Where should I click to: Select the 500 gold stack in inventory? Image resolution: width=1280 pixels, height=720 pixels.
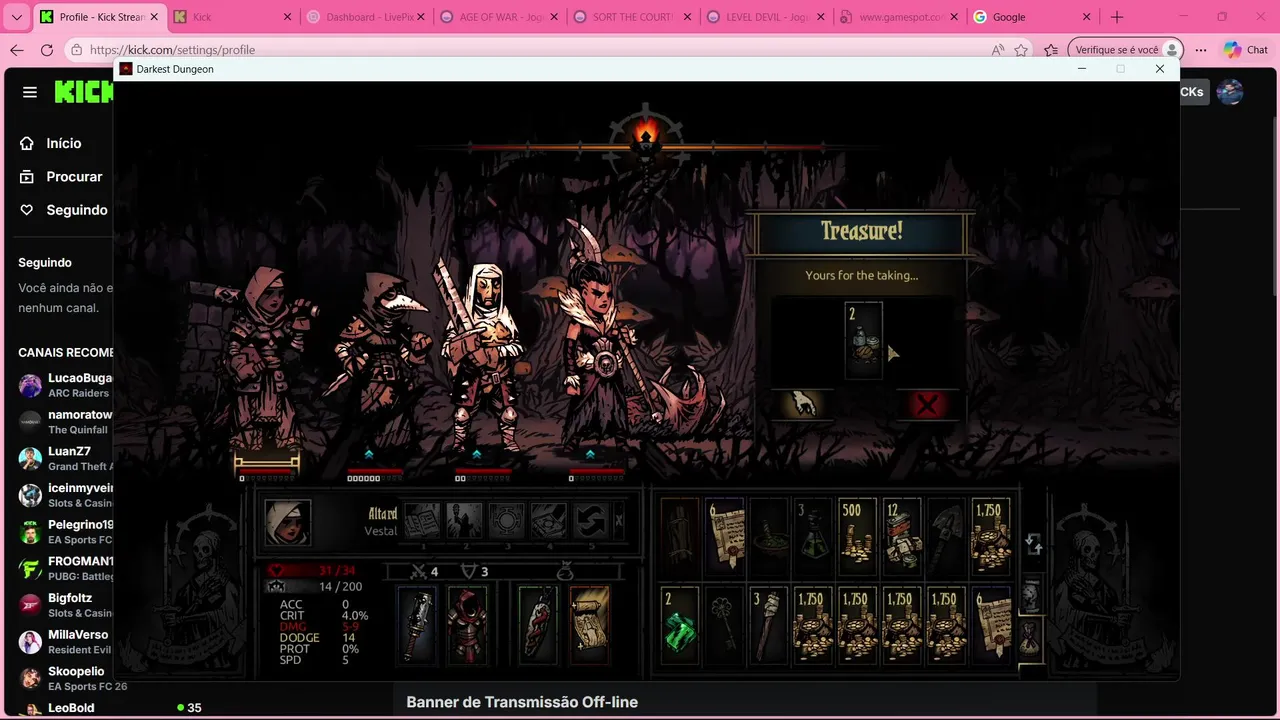857,536
